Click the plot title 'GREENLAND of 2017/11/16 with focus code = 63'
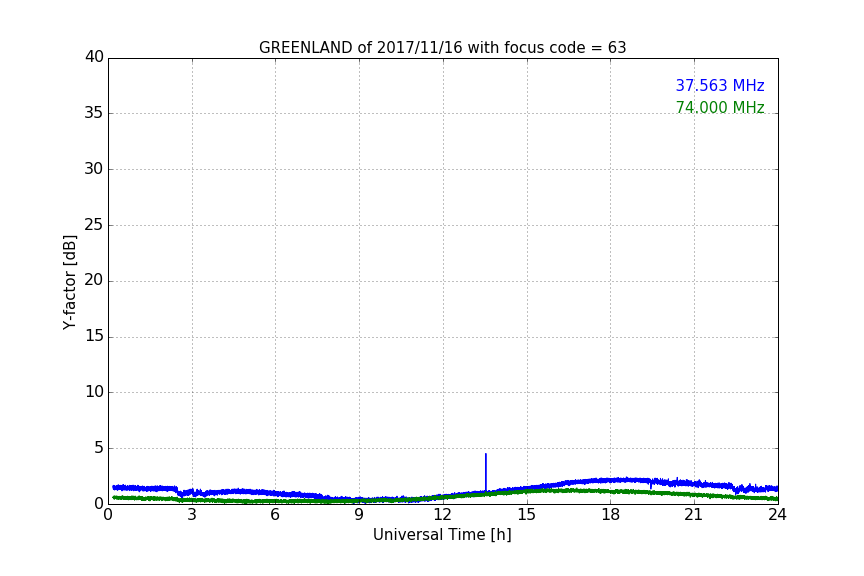 coord(442,48)
